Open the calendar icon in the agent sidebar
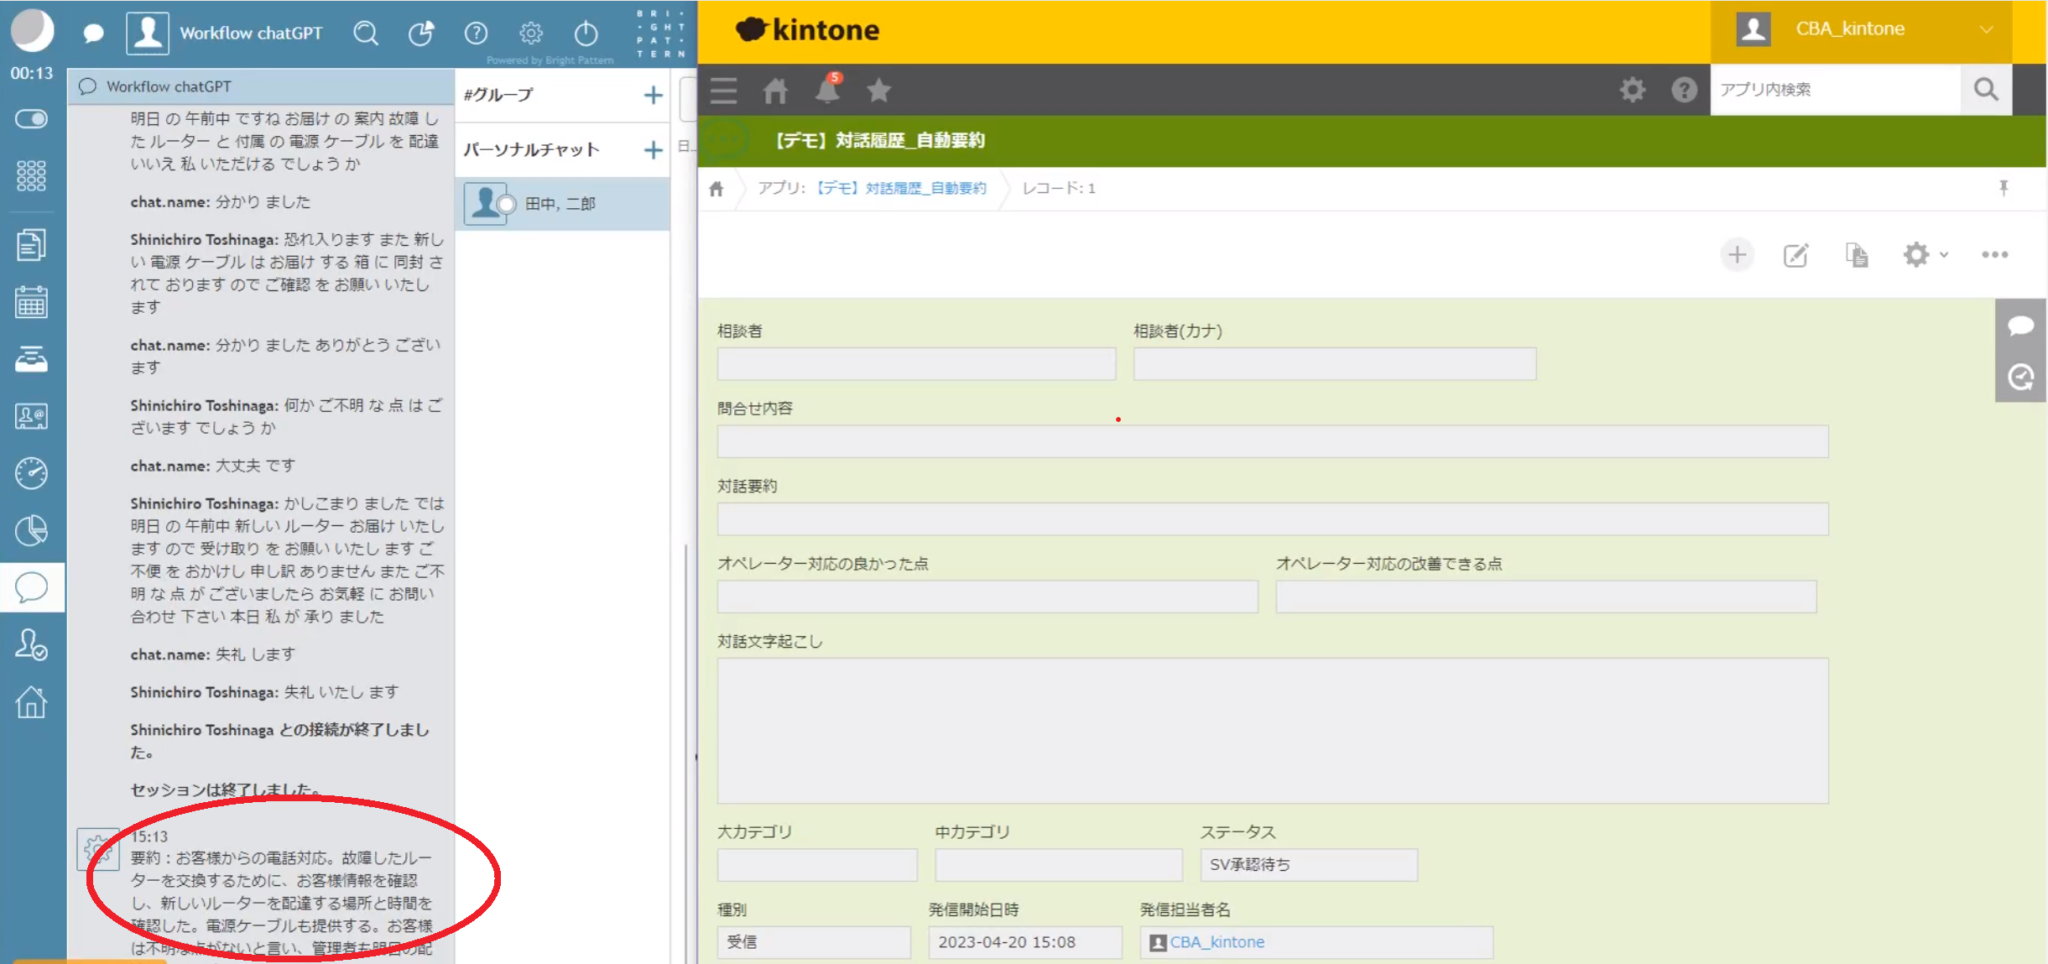The image size is (2048, 964). (31, 302)
